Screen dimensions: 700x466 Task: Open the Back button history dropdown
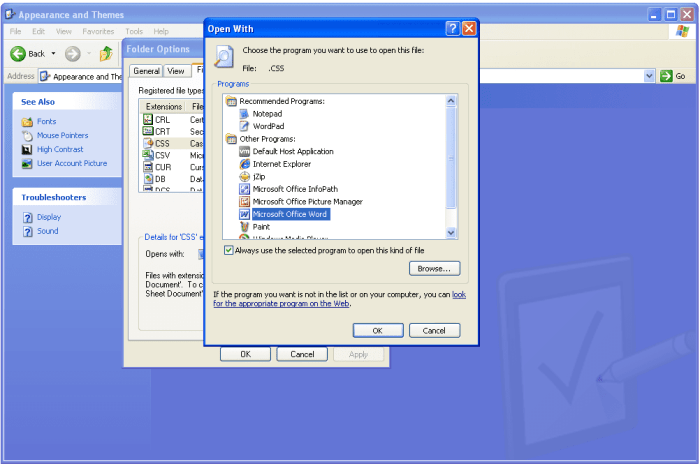point(53,54)
